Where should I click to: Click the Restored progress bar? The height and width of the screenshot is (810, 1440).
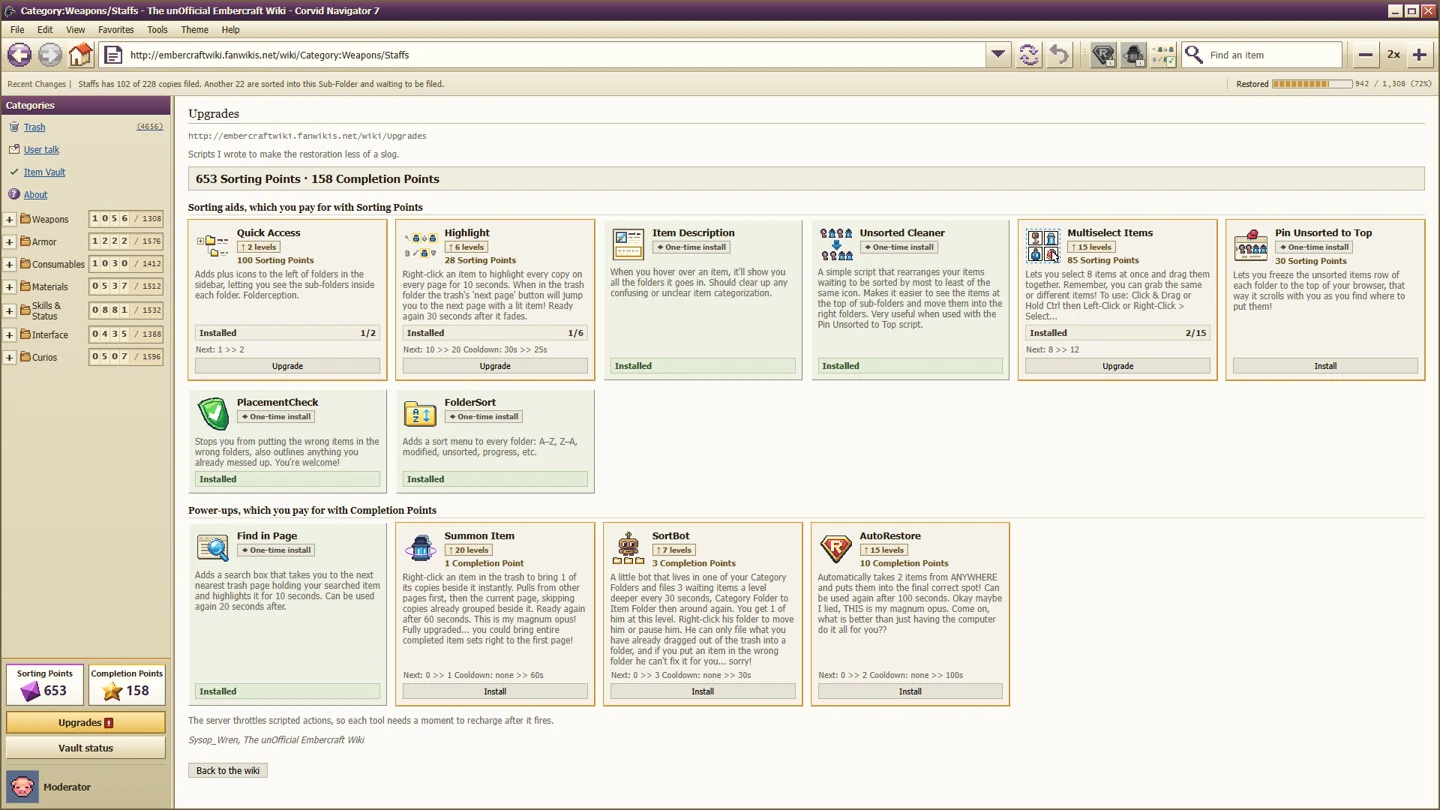[x=1312, y=84]
